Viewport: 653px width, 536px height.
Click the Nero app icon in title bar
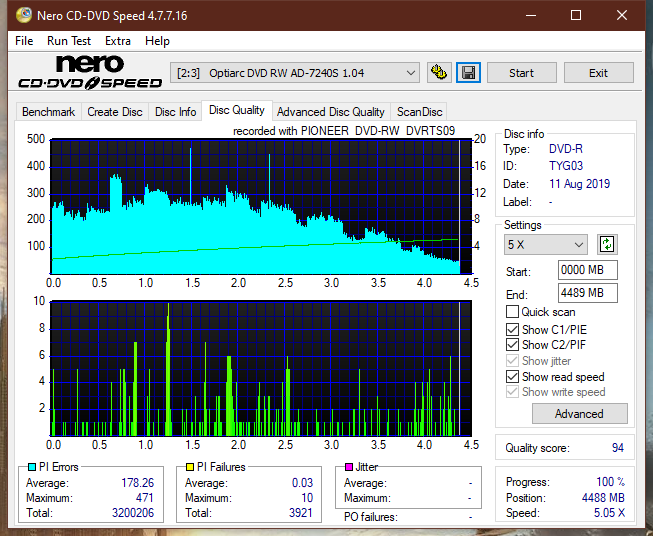[x=24, y=15]
